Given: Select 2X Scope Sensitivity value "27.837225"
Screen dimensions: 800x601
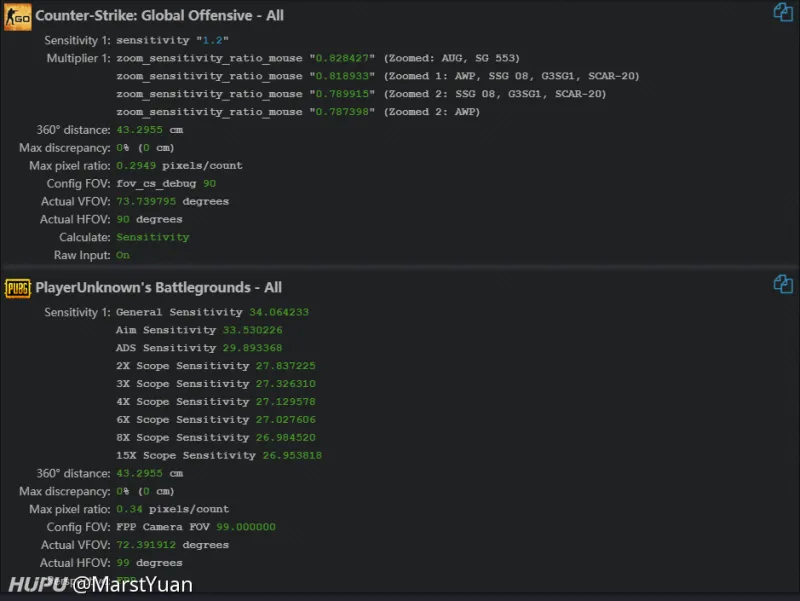Looking at the screenshot, I should (286, 366).
